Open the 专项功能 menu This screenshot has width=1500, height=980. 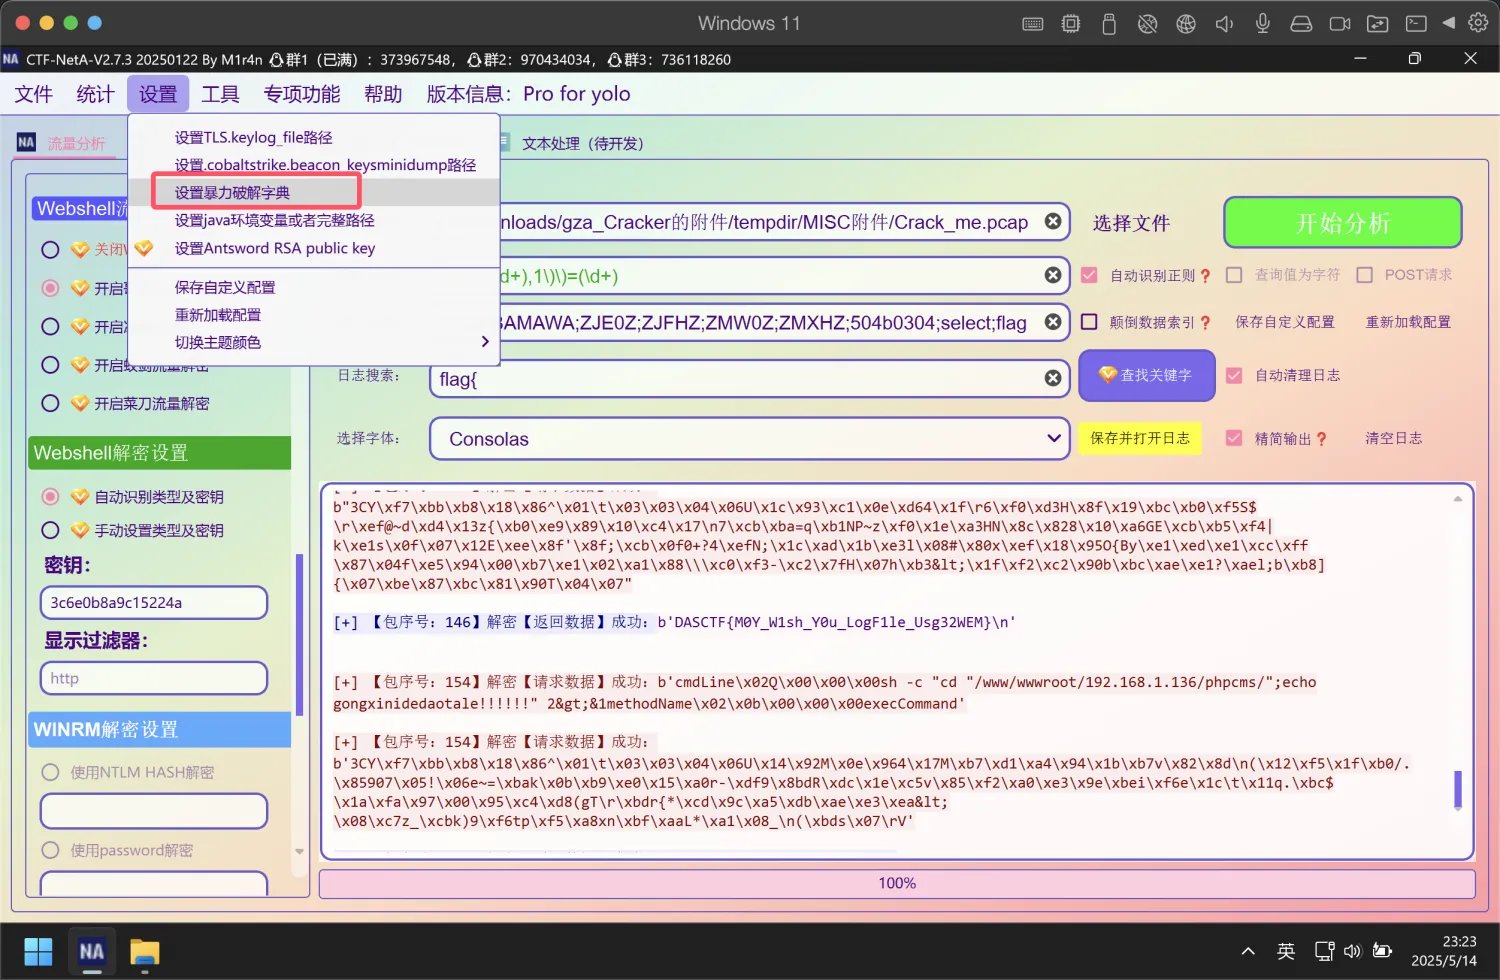302,94
